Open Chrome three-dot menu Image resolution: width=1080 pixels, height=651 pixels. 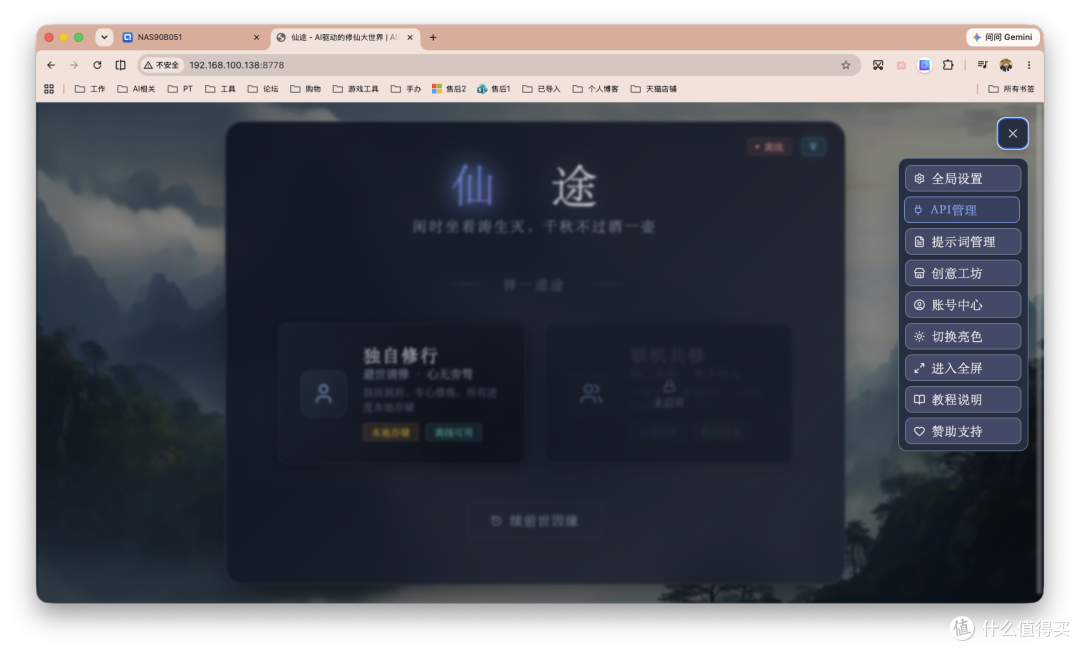click(1029, 65)
